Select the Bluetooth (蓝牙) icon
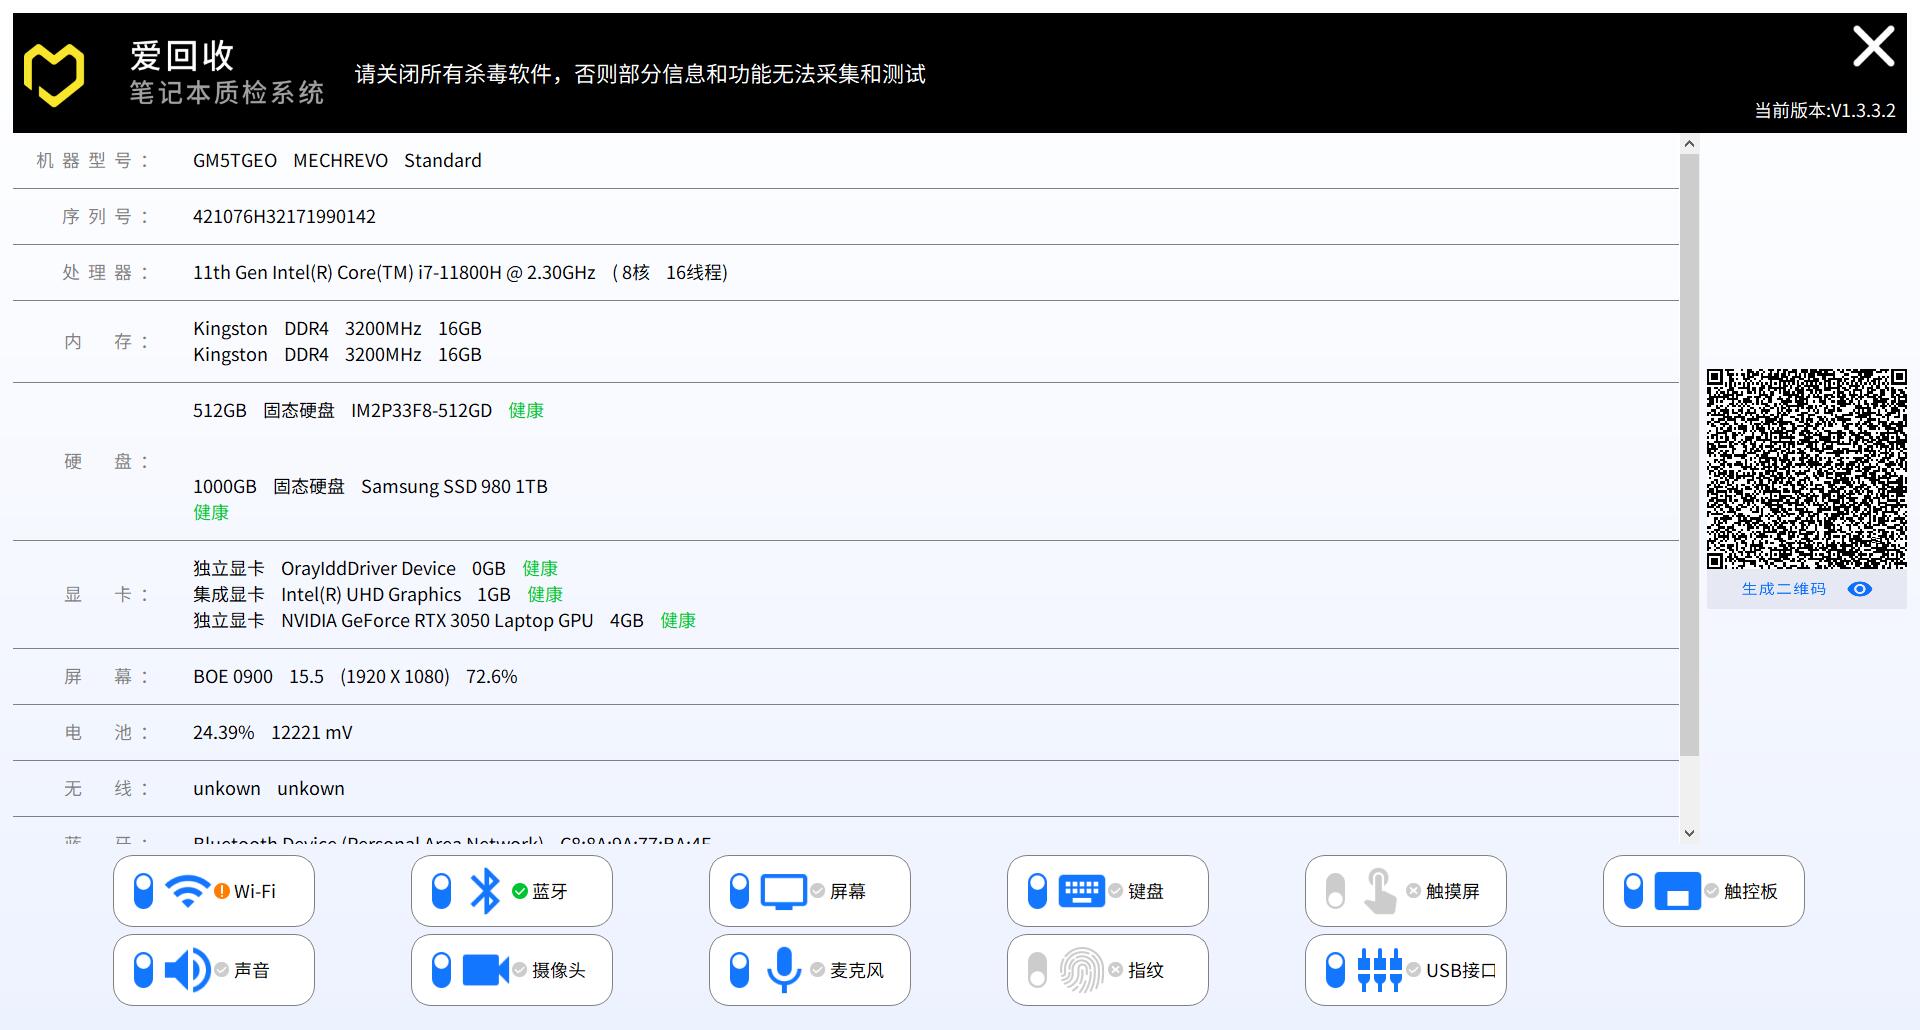 click(484, 890)
